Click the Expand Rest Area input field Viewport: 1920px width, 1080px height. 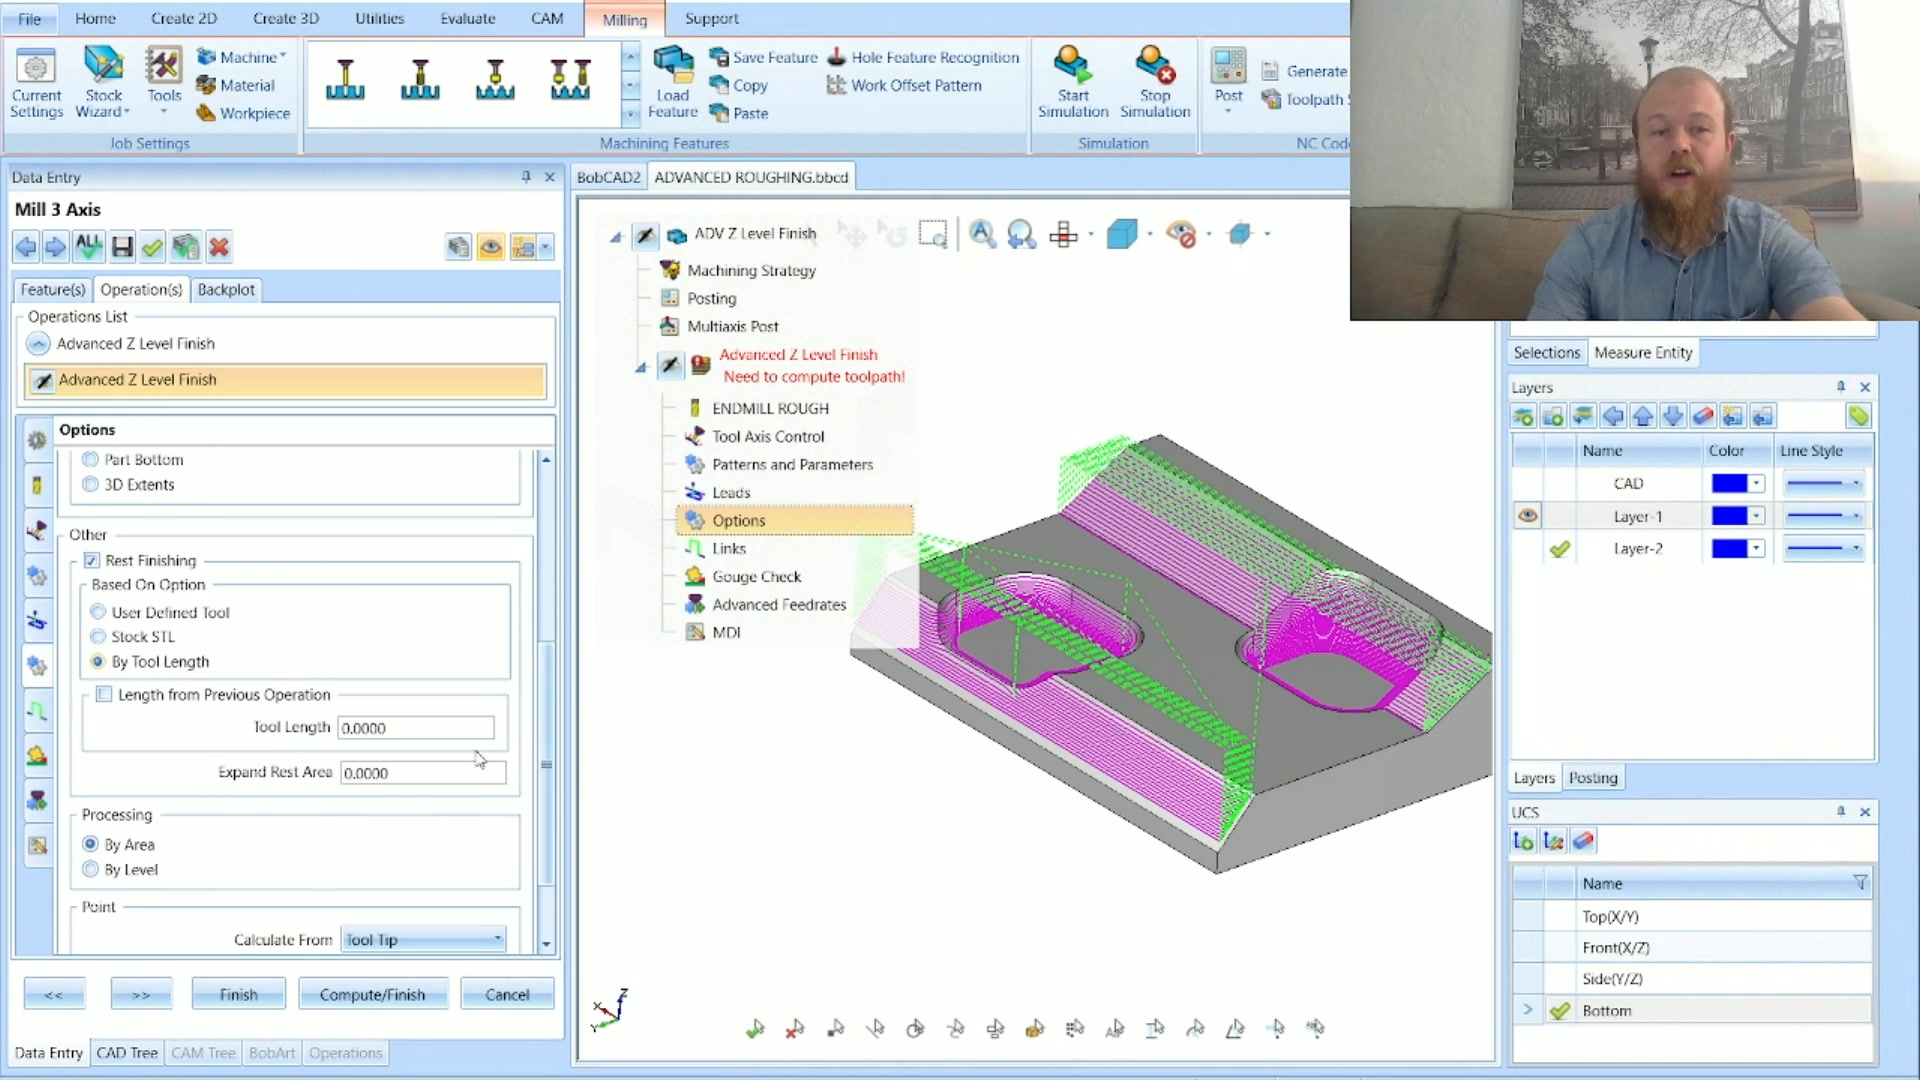coord(423,773)
